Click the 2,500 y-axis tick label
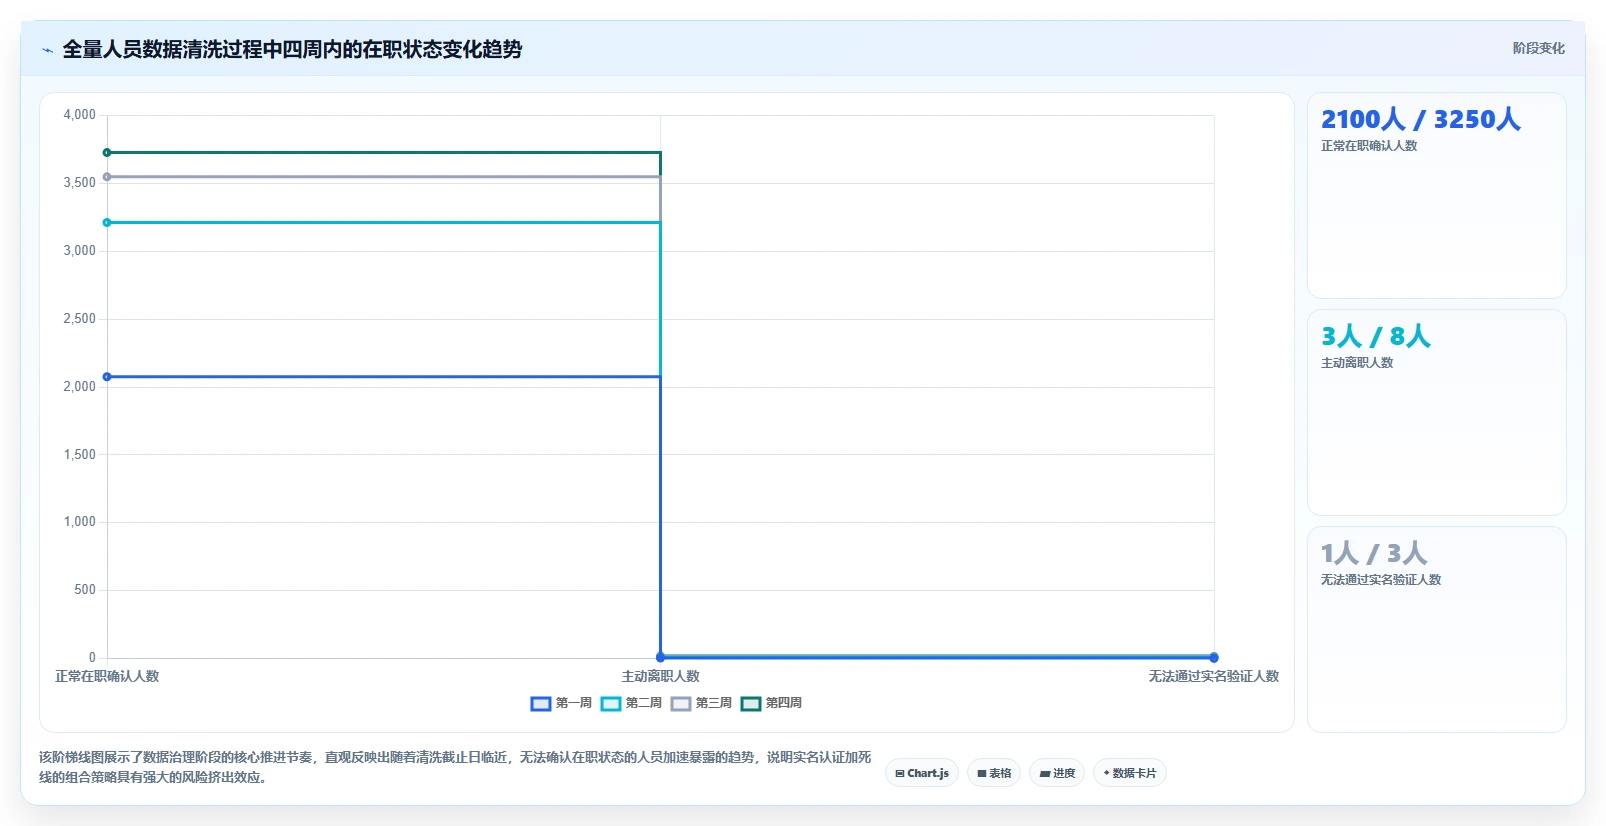1606x826 pixels. pyautogui.click(x=80, y=319)
